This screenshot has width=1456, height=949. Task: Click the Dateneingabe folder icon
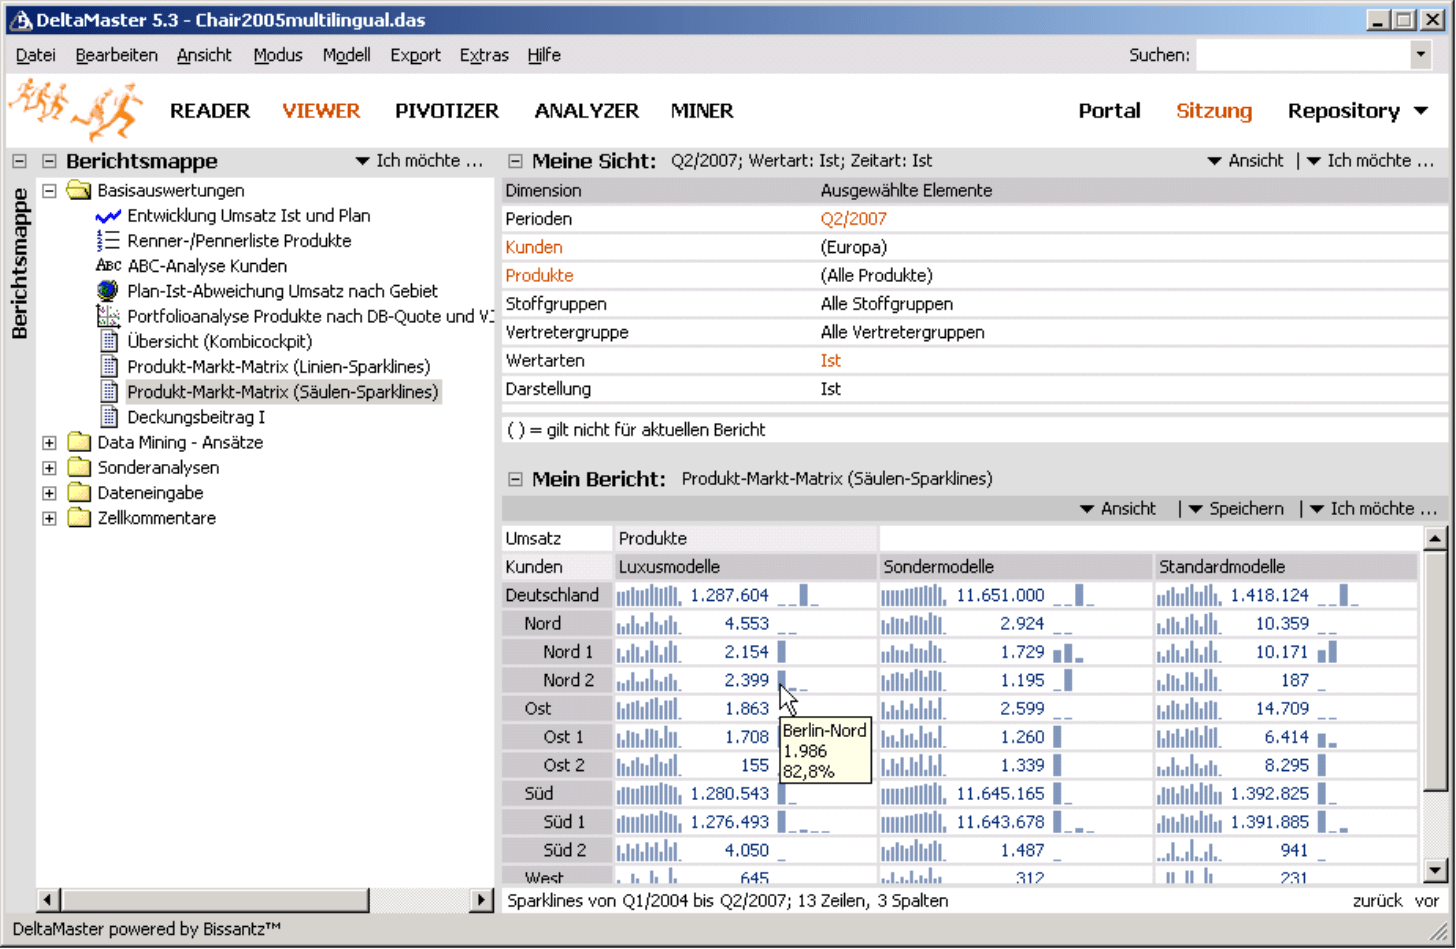[x=79, y=493]
